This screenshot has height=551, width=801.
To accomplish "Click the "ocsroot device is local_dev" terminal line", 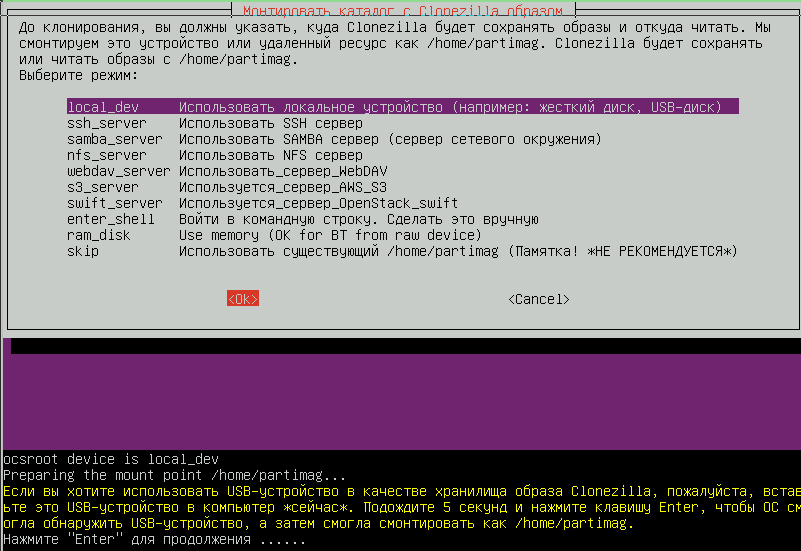I will (111, 459).
